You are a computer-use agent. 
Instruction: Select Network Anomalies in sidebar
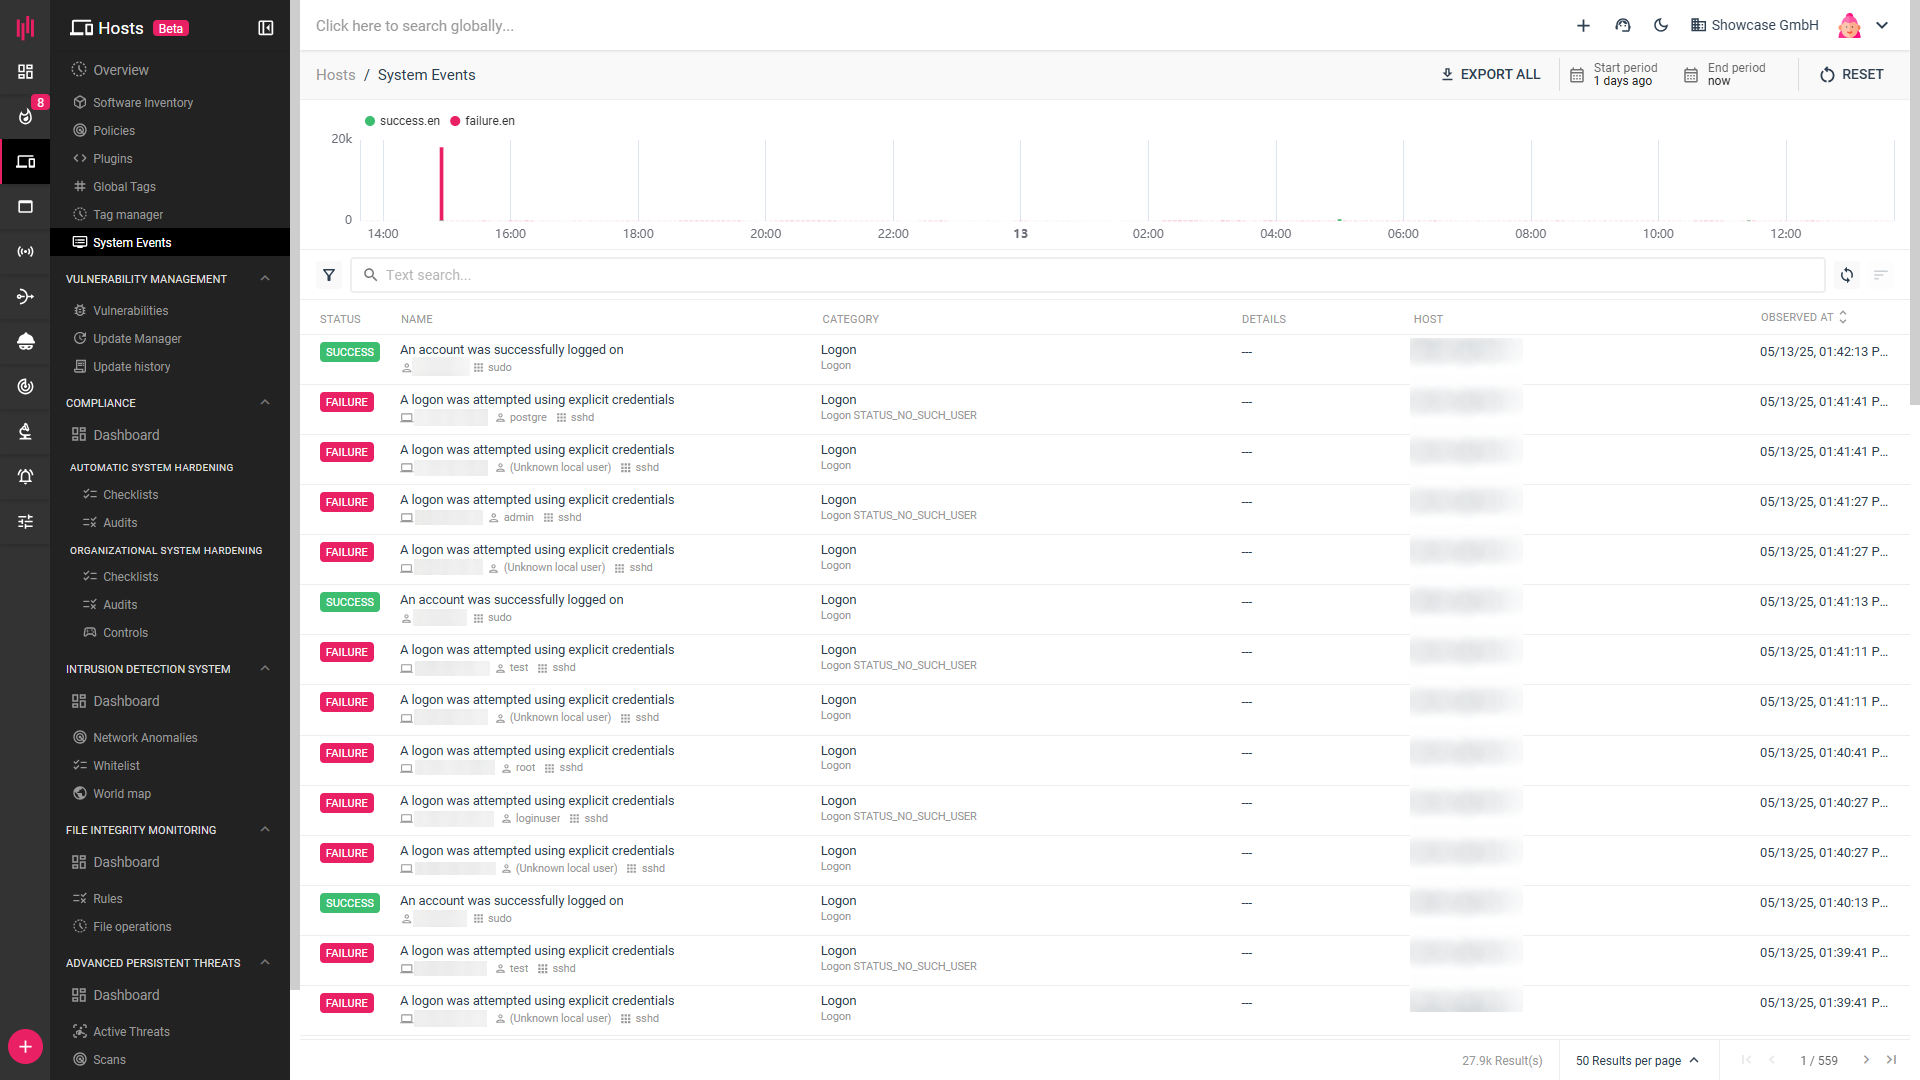tap(145, 738)
